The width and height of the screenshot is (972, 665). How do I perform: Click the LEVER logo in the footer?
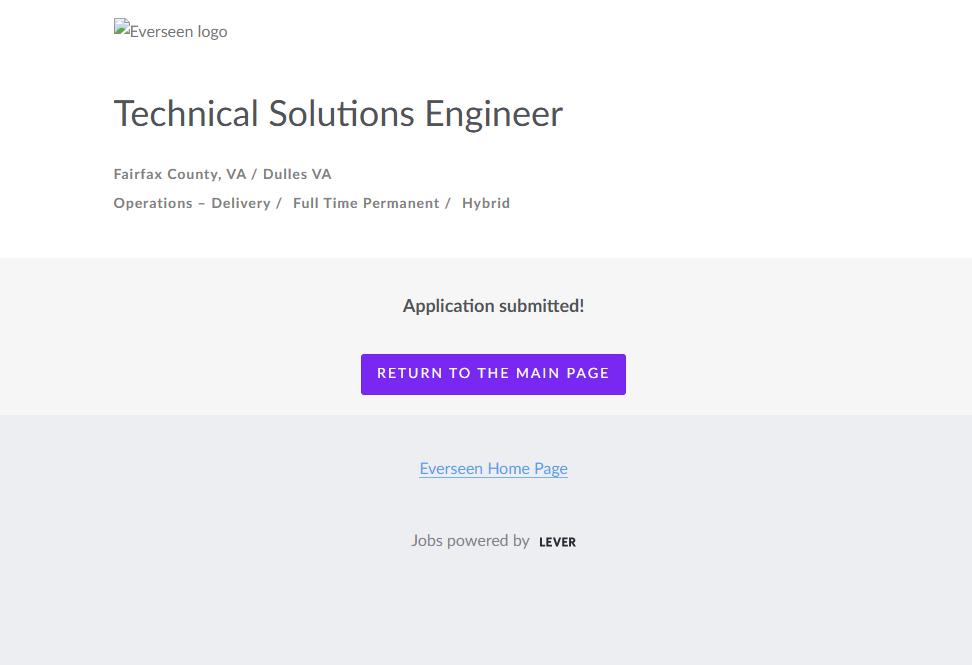pyautogui.click(x=557, y=542)
